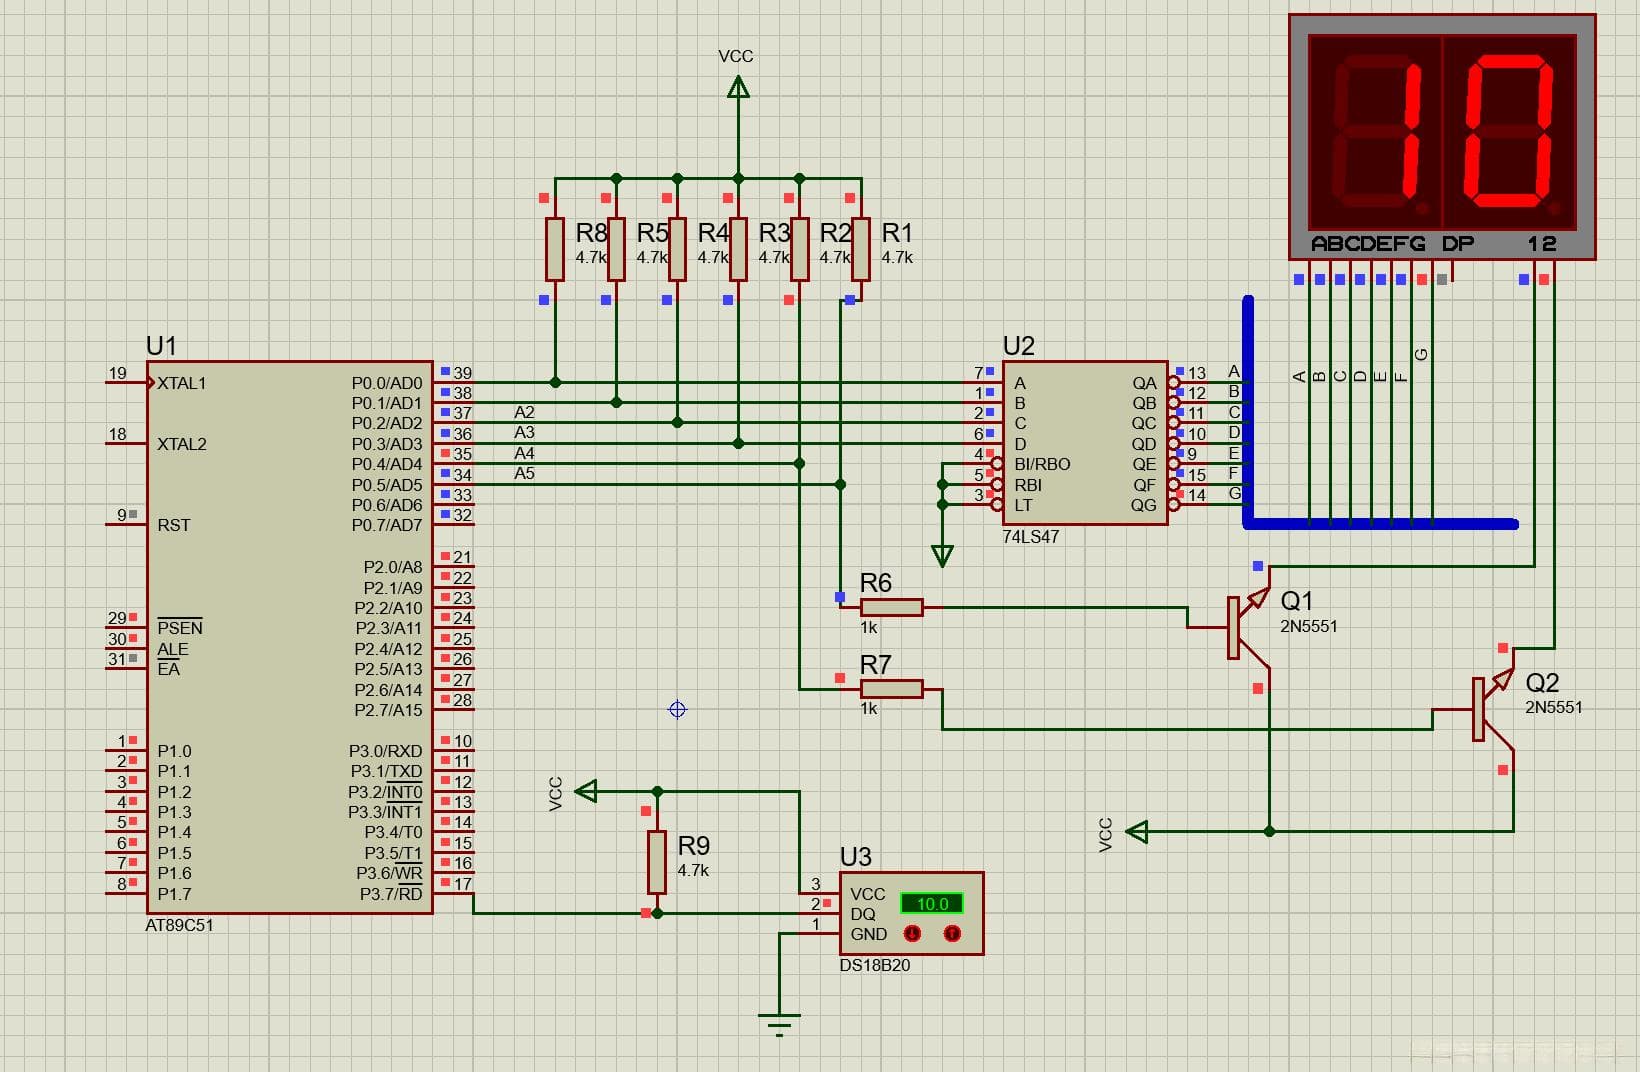The width and height of the screenshot is (1640, 1072).
Task: Select the two-digit 7-segment display
Action: [x=1442, y=137]
